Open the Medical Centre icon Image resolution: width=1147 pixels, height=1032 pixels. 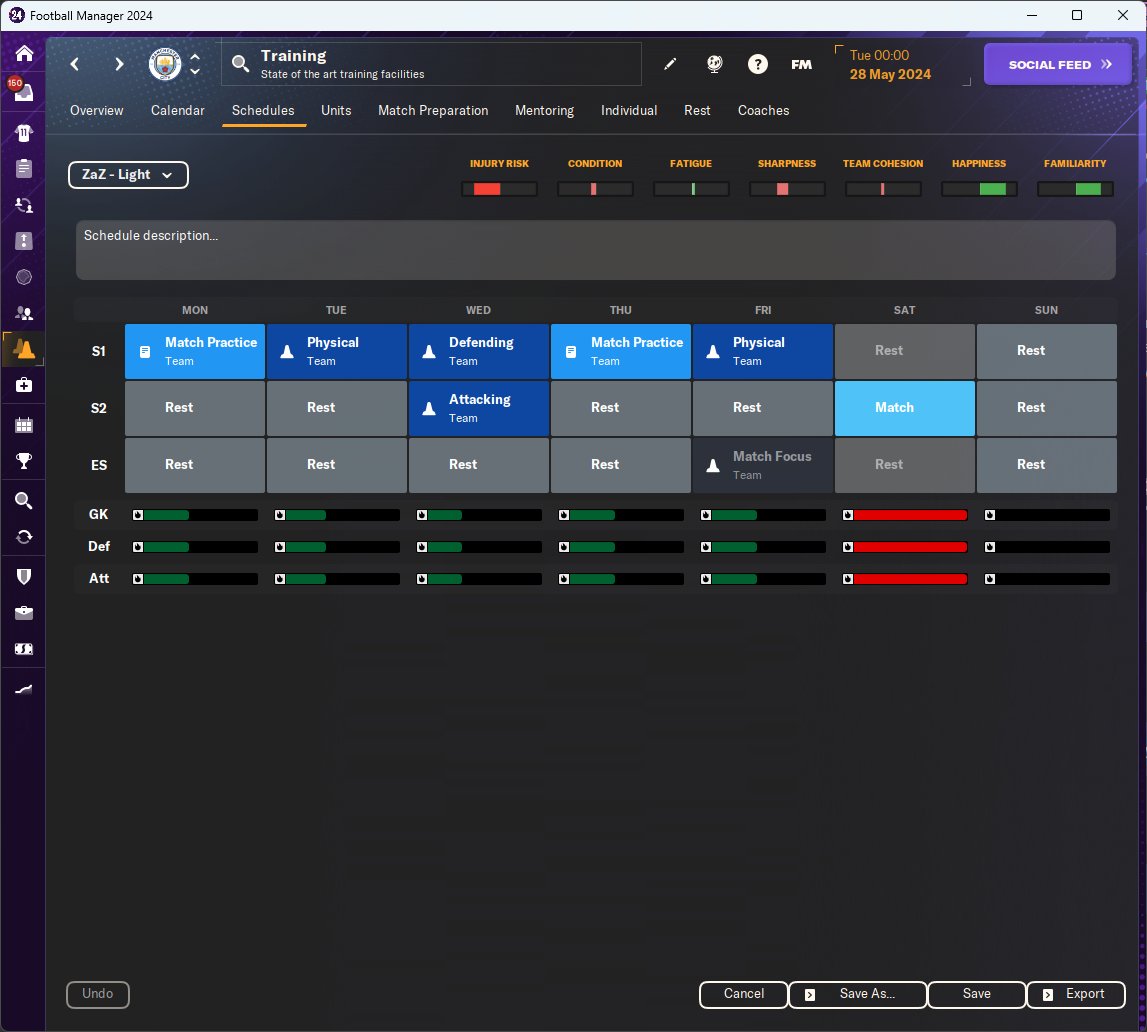point(23,385)
